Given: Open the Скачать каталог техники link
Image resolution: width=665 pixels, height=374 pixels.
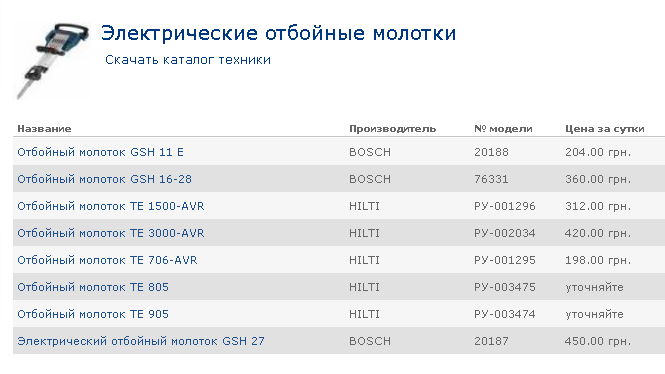Looking at the screenshot, I should tap(188, 60).
